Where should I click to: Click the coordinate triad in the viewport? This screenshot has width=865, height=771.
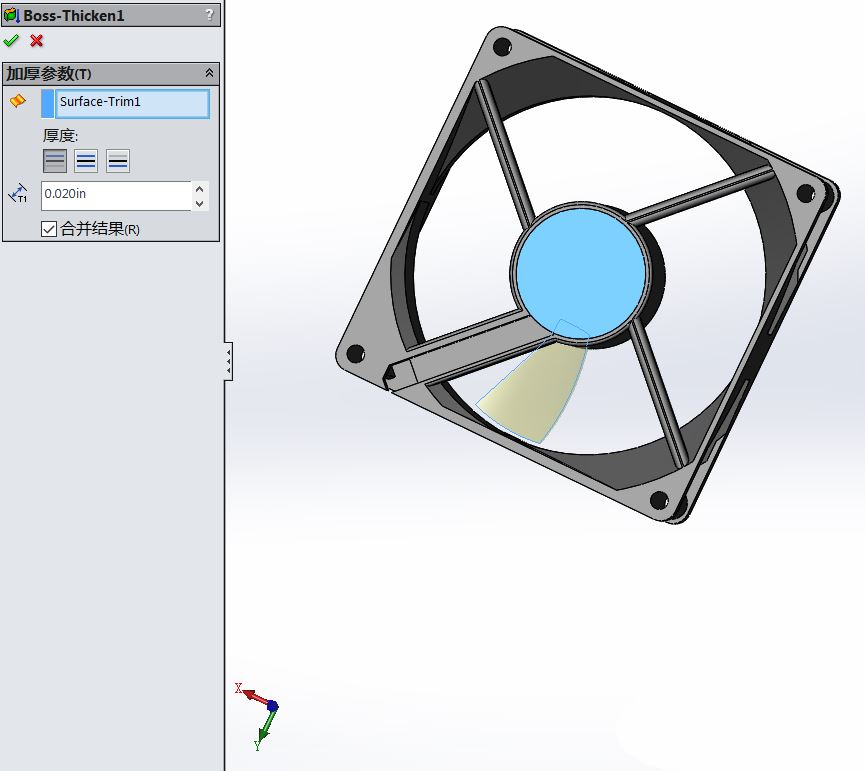pos(258,715)
